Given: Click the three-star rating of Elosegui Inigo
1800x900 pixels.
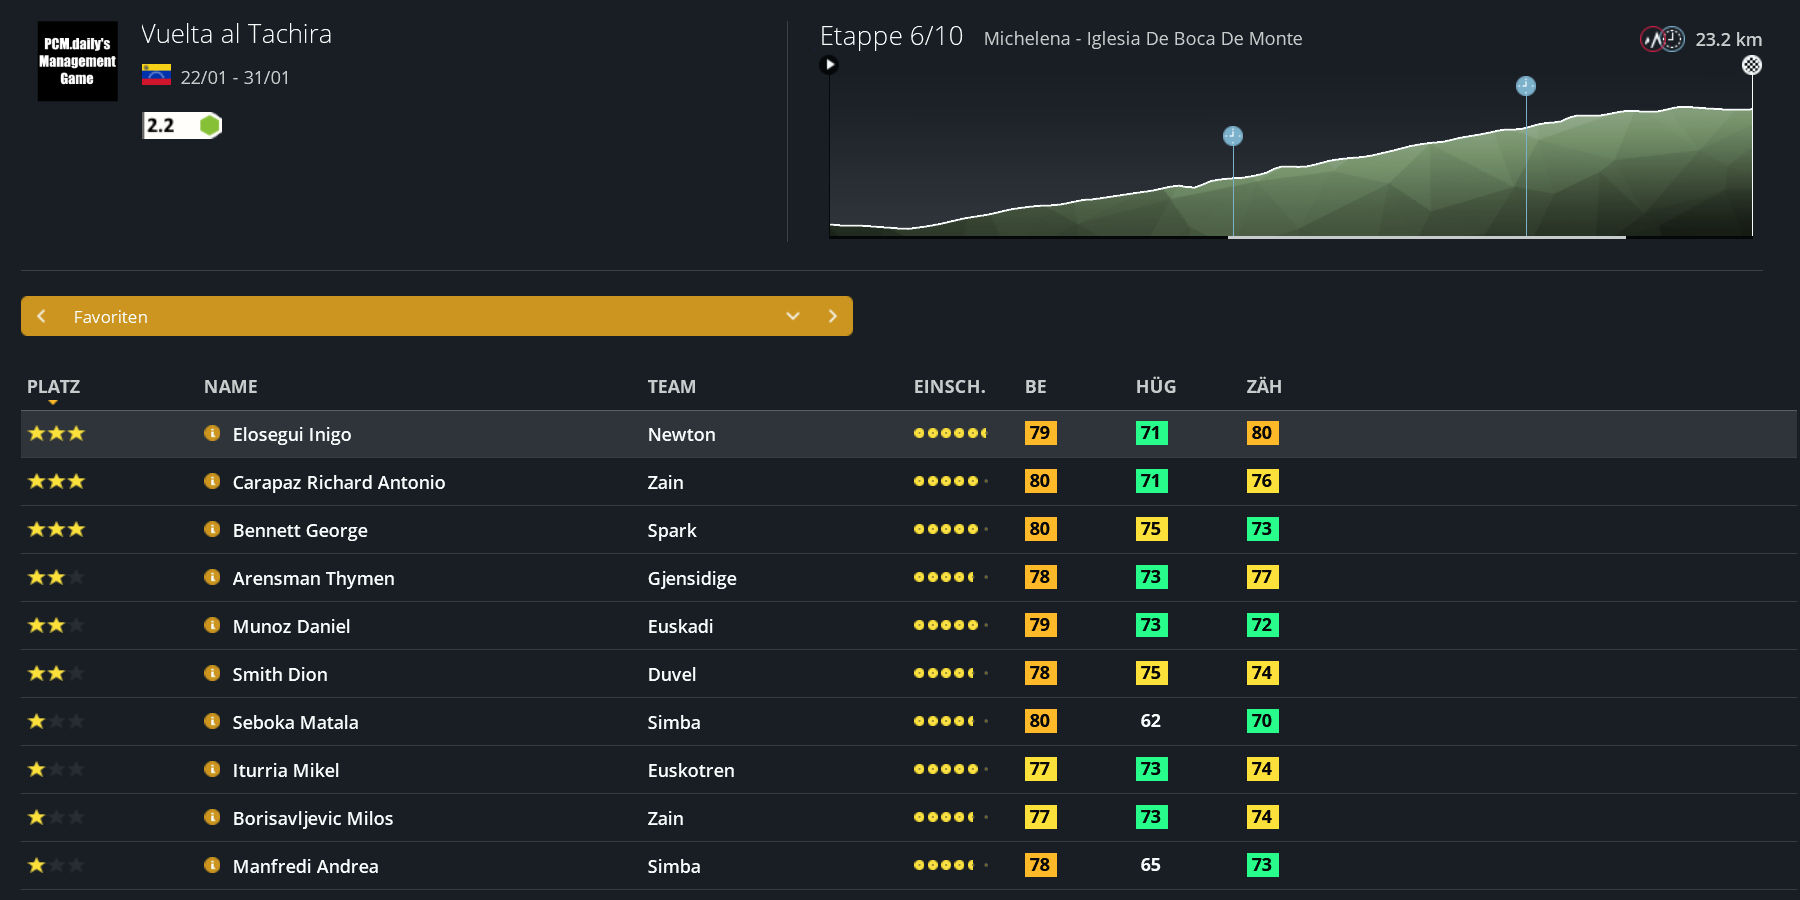Looking at the screenshot, I should click(x=56, y=433).
